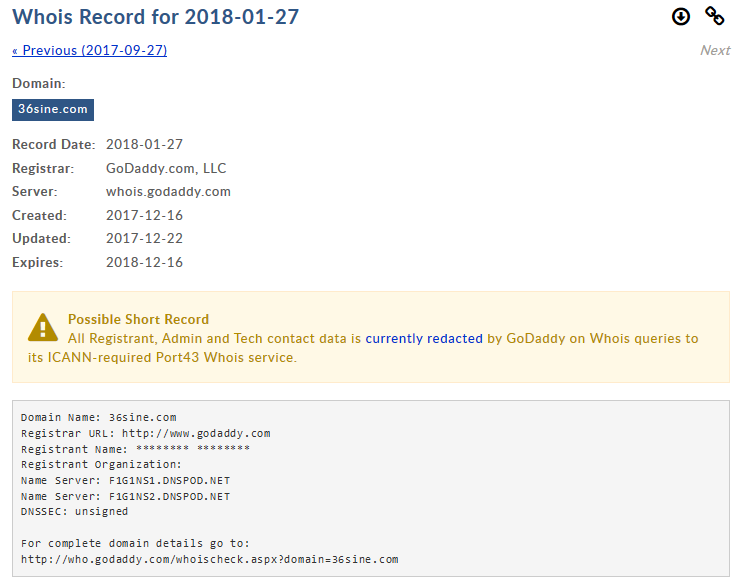The image size is (737, 585).
Task: Click the Registrar: label
Action: click(43, 168)
